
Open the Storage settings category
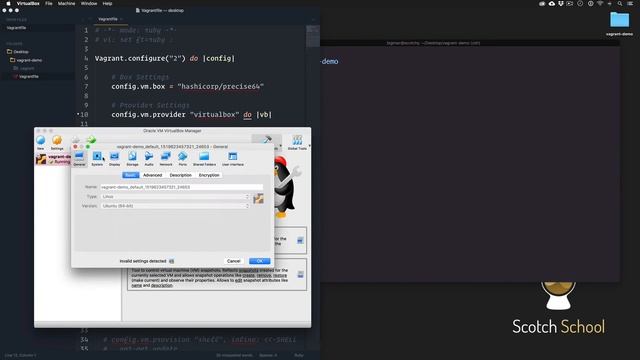click(x=132, y=158)
